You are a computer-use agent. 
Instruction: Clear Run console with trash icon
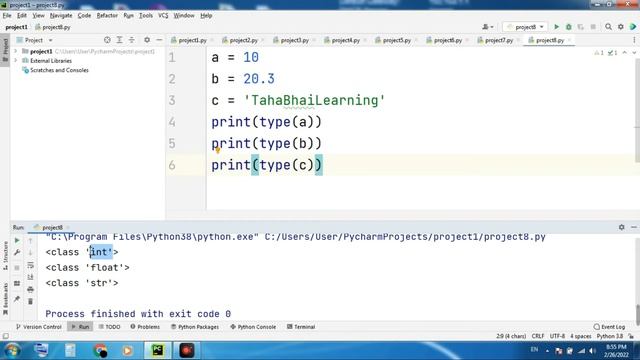[x=30, y=302]
